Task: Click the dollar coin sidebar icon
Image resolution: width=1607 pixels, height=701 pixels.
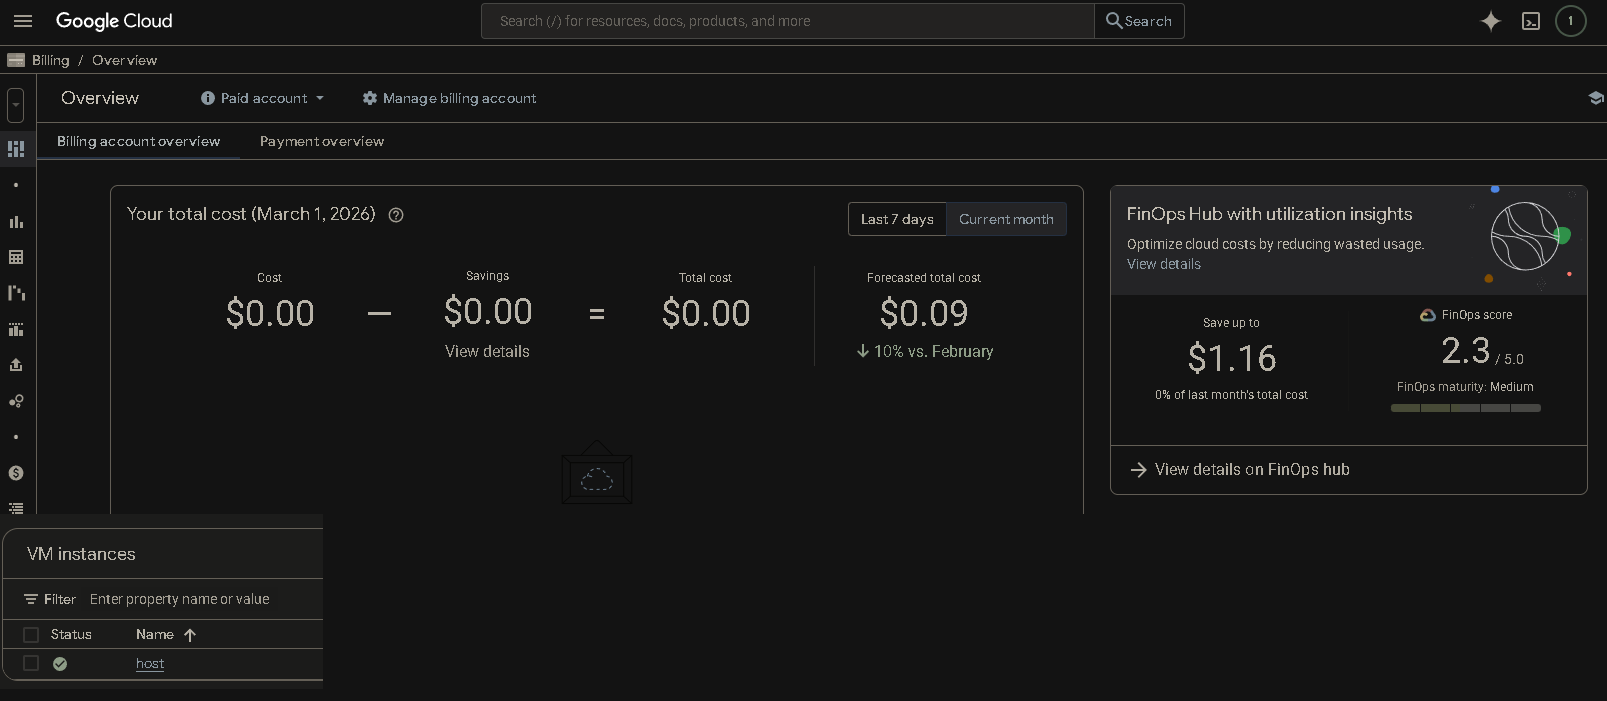Action: 16,473
